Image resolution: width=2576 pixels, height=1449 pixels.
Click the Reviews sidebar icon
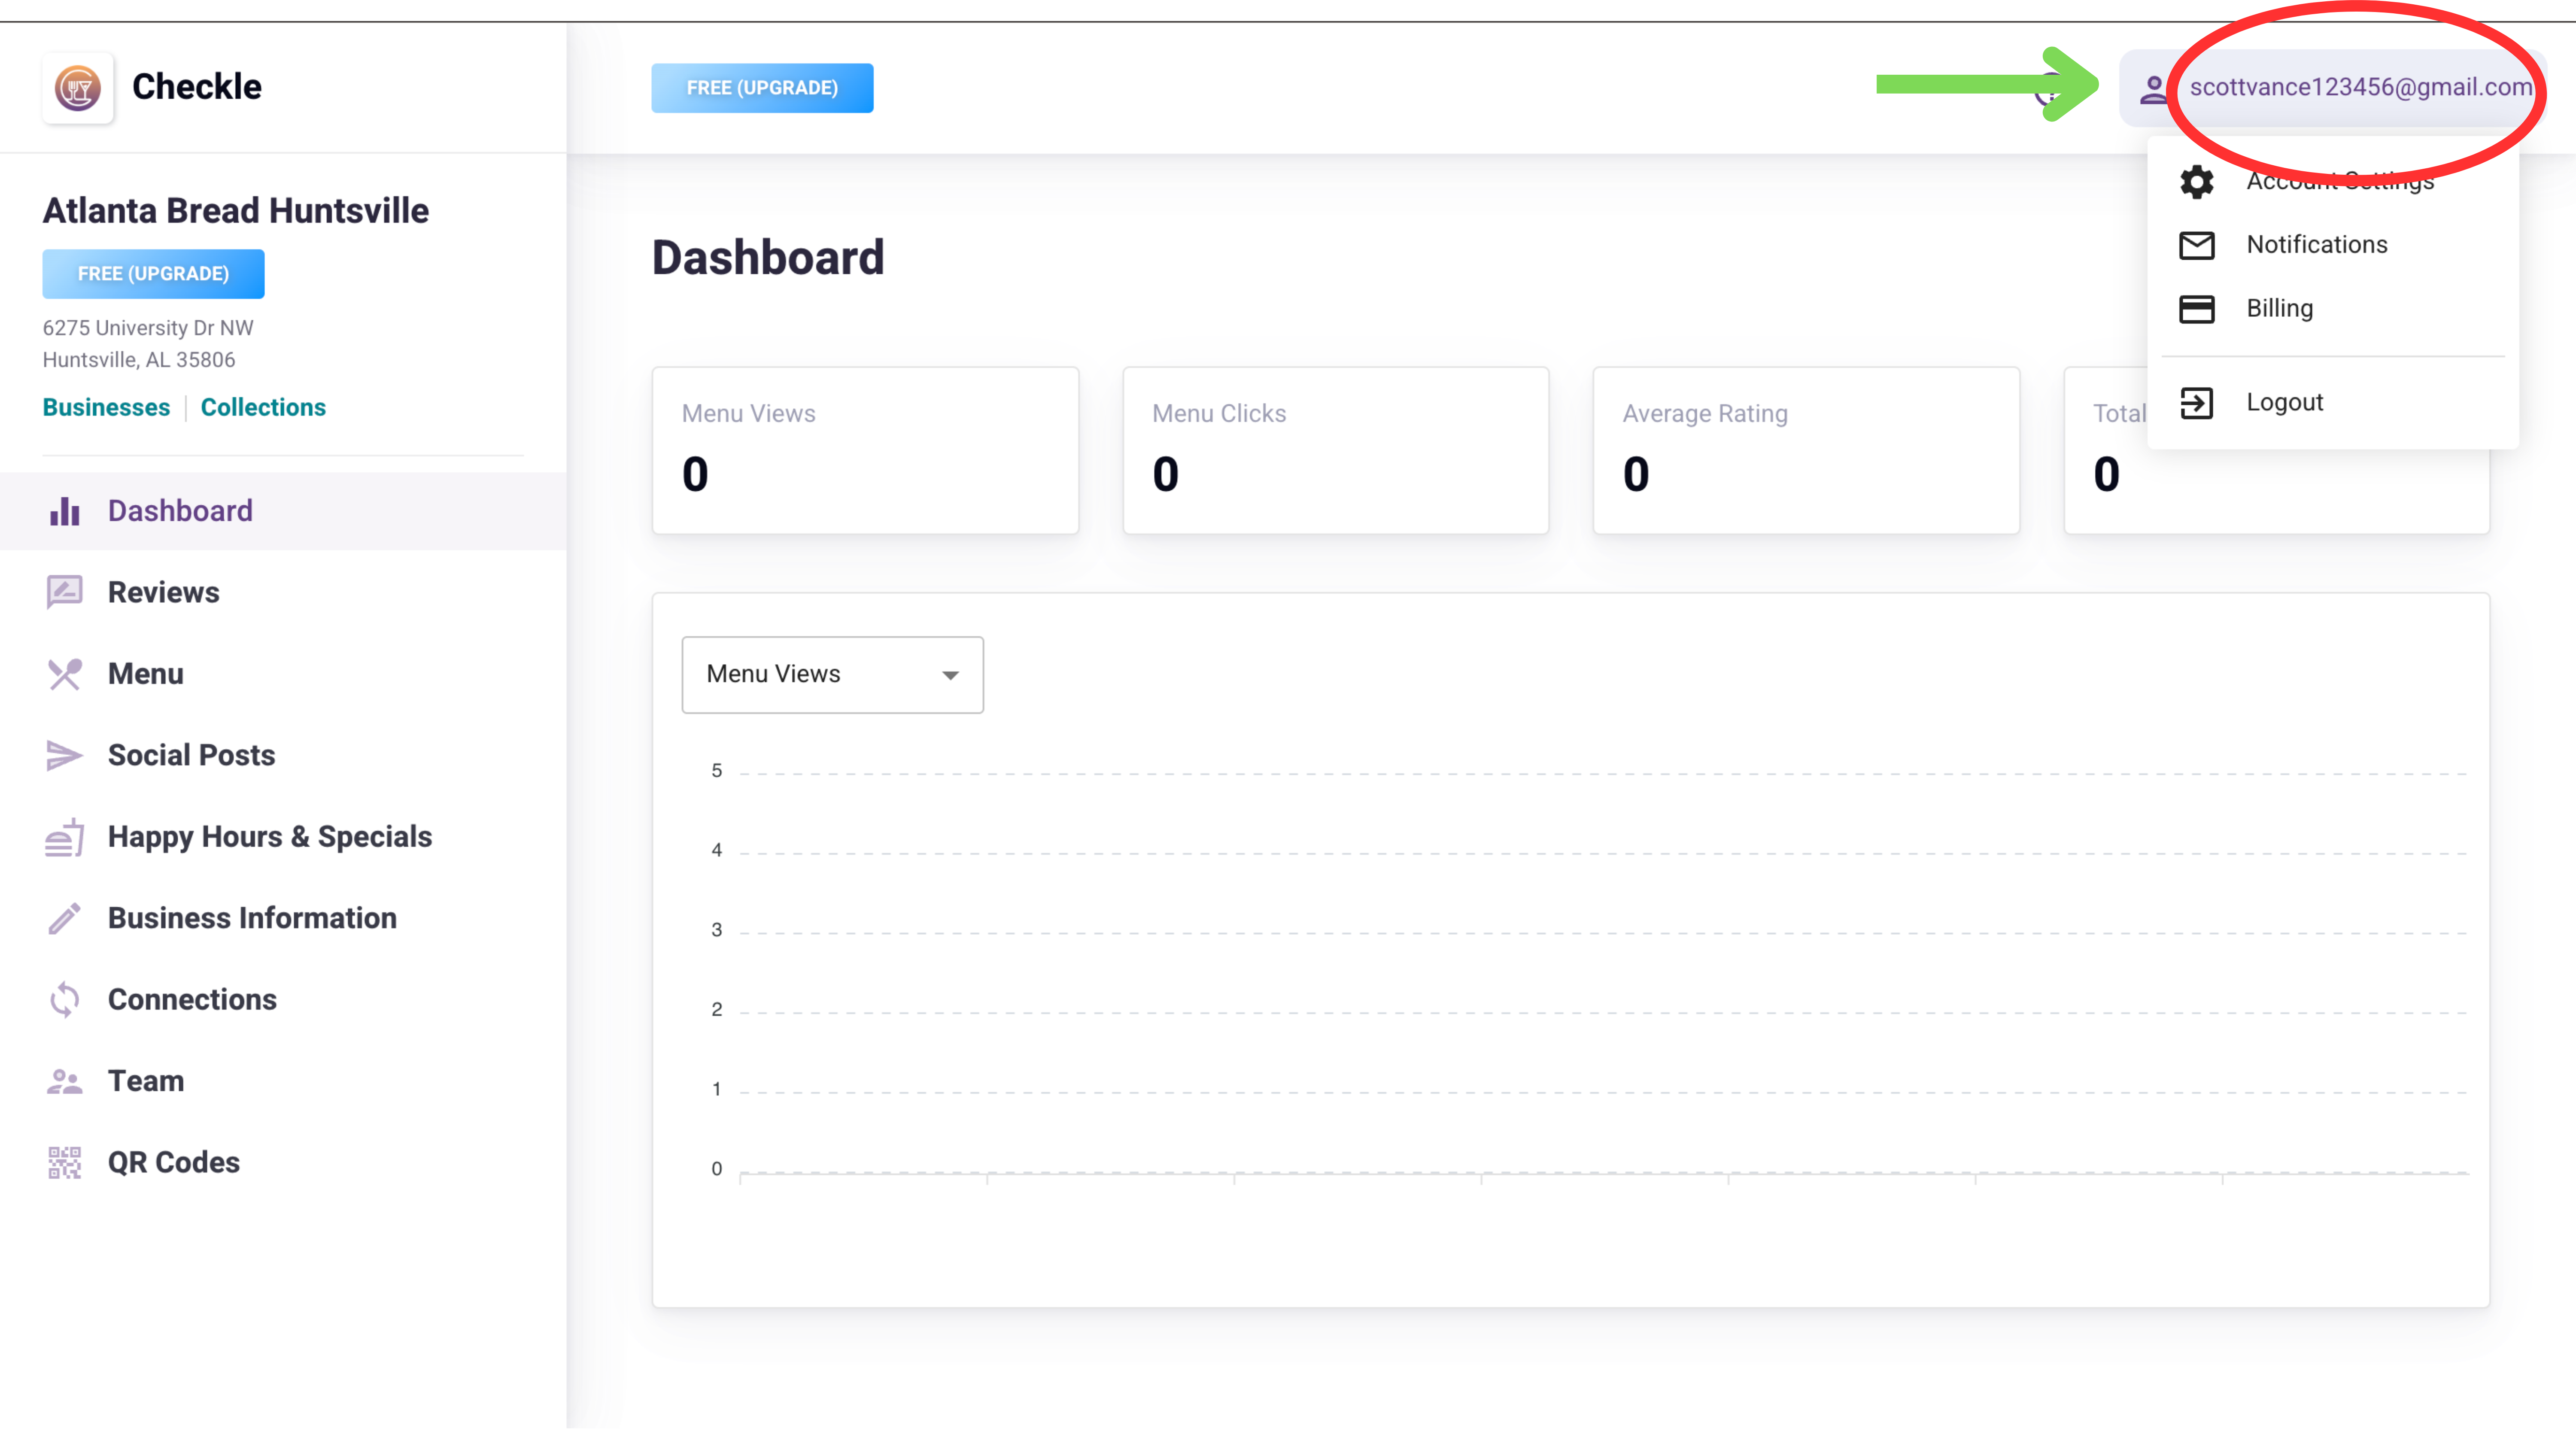coord(65,592)
